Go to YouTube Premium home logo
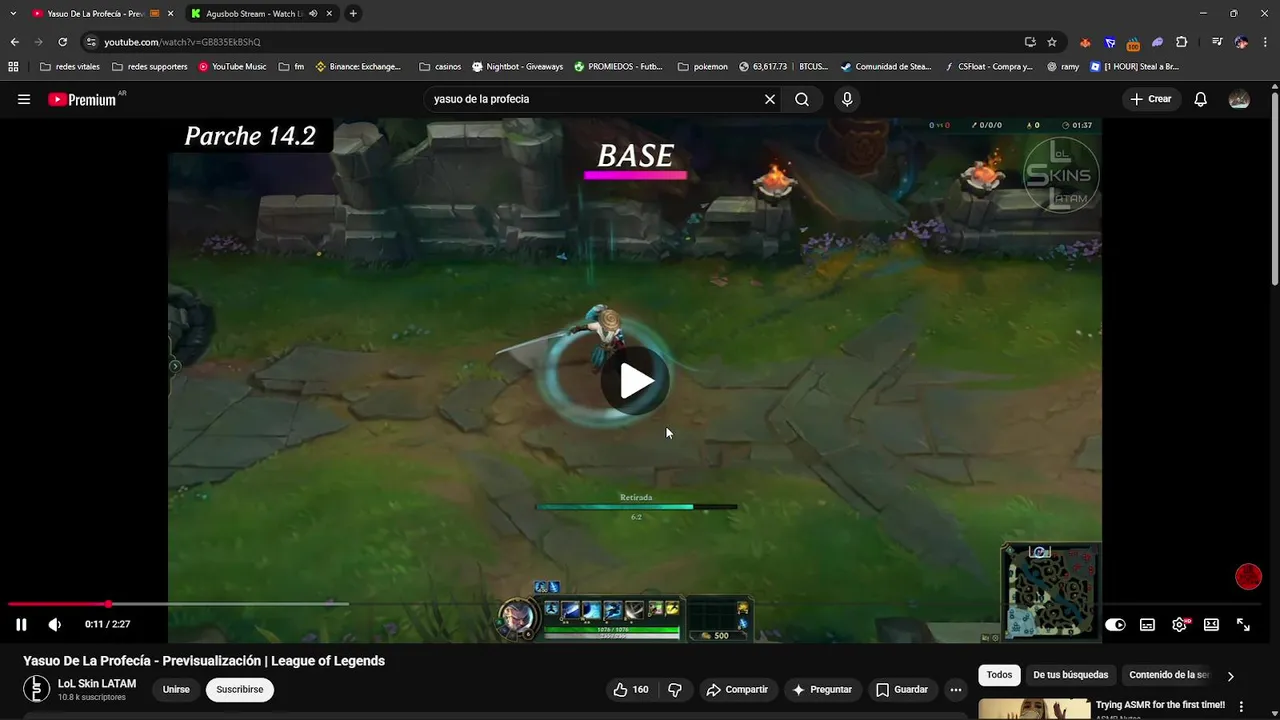Screen dimensions: 1280x720 pyautogui.click(x=82, y=99)
